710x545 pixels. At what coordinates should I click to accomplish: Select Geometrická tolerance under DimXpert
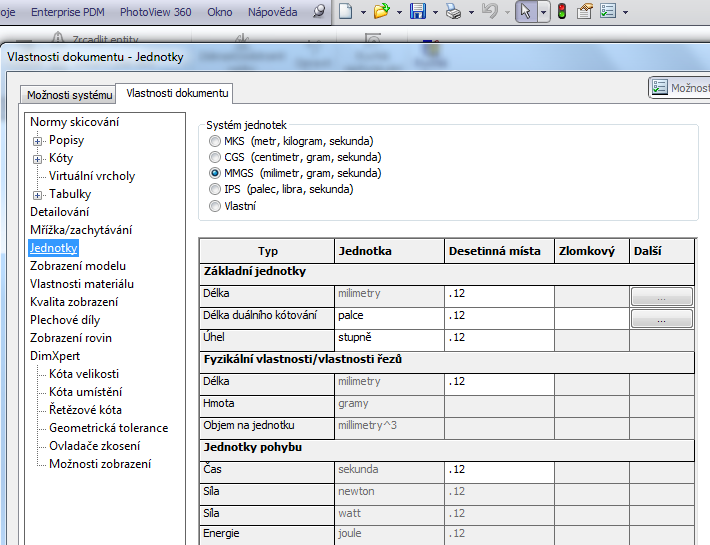[109, 428]
